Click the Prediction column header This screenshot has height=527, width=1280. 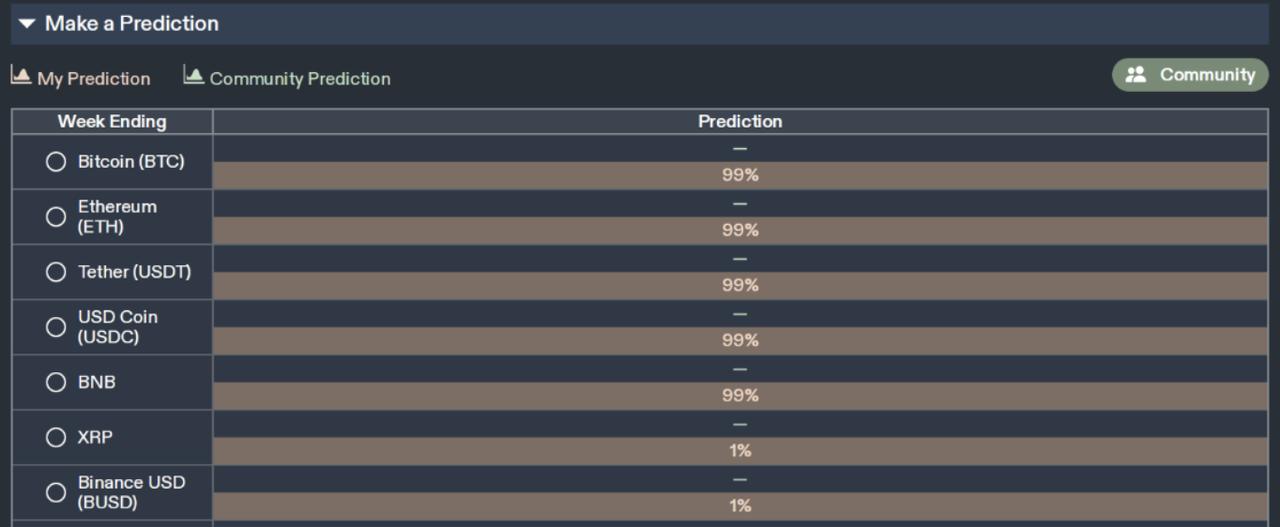tap(740, 122)
